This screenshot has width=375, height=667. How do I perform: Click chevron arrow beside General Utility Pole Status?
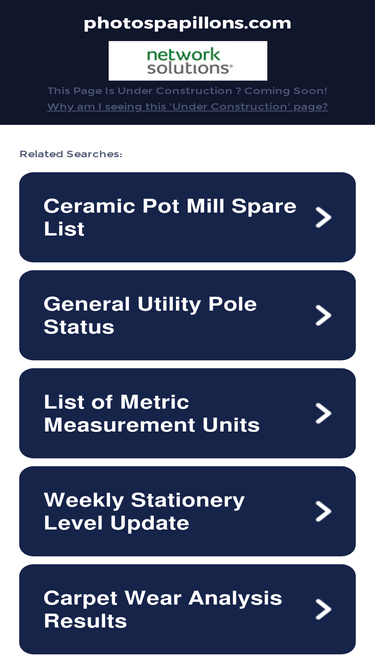pyautogui.click(x=324, y=315)
